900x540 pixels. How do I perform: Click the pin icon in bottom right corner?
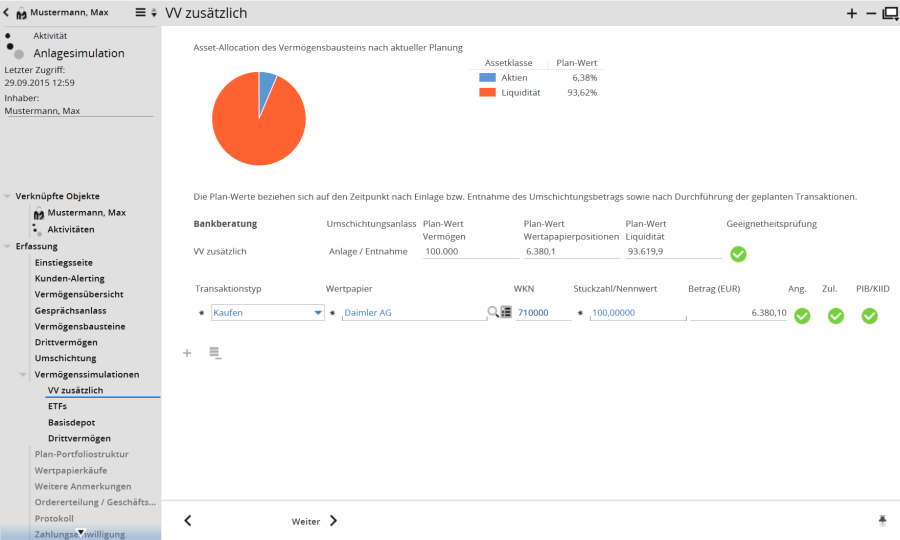tap(882, 521)
